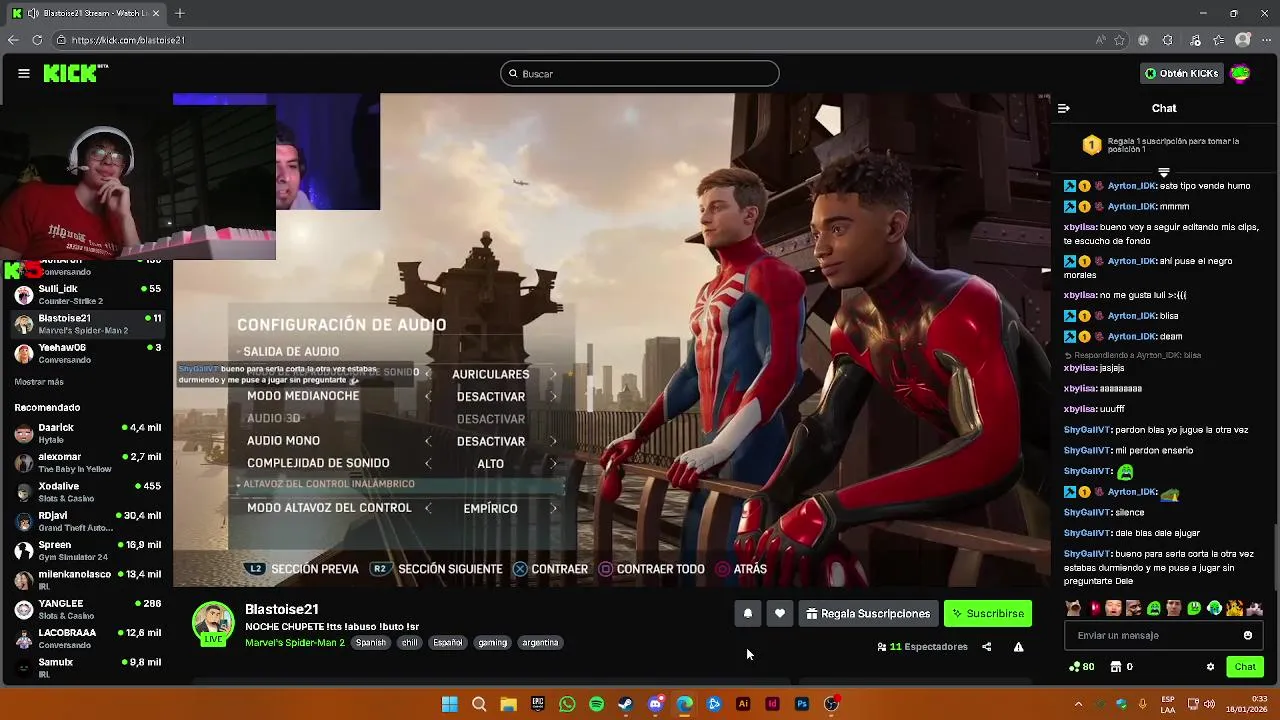Follow the channel with the heart button

coord(780,614)
